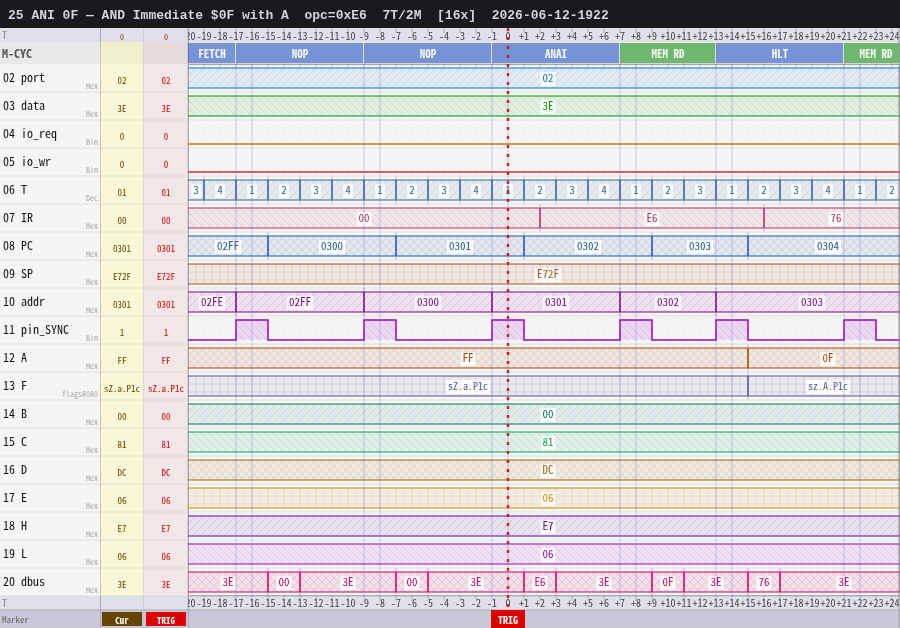Click IR value 76 in waveform
The width and height of the screenshot is (900, 628).
836,218
